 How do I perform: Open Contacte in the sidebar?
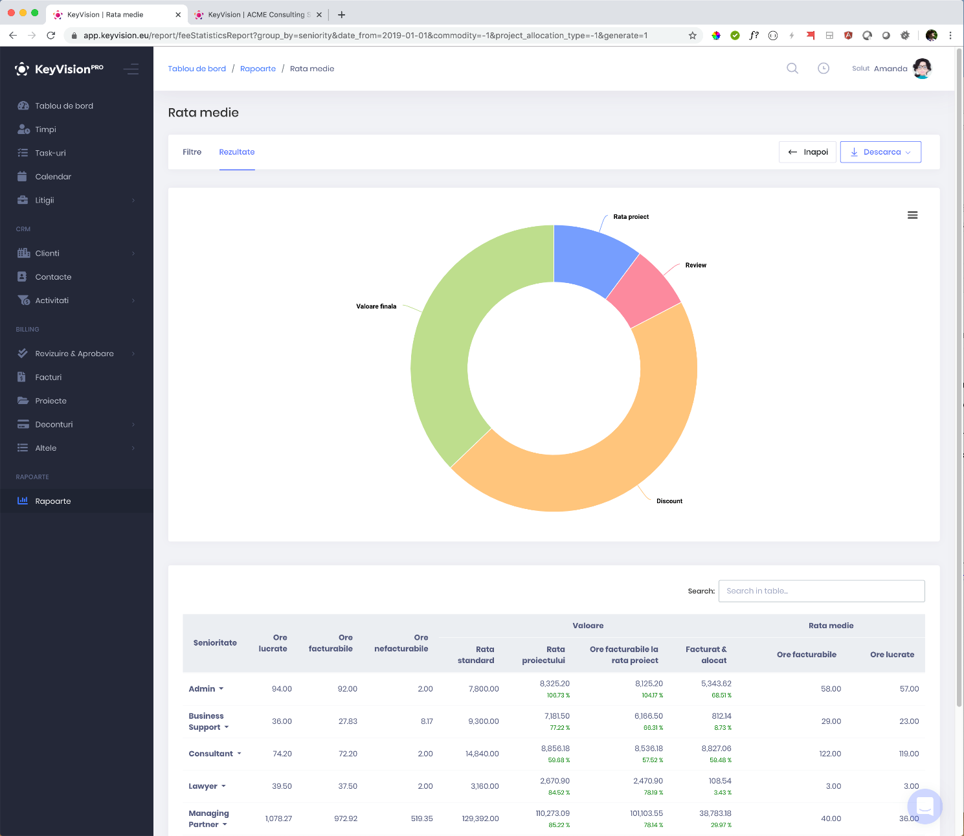coord(53,277)
